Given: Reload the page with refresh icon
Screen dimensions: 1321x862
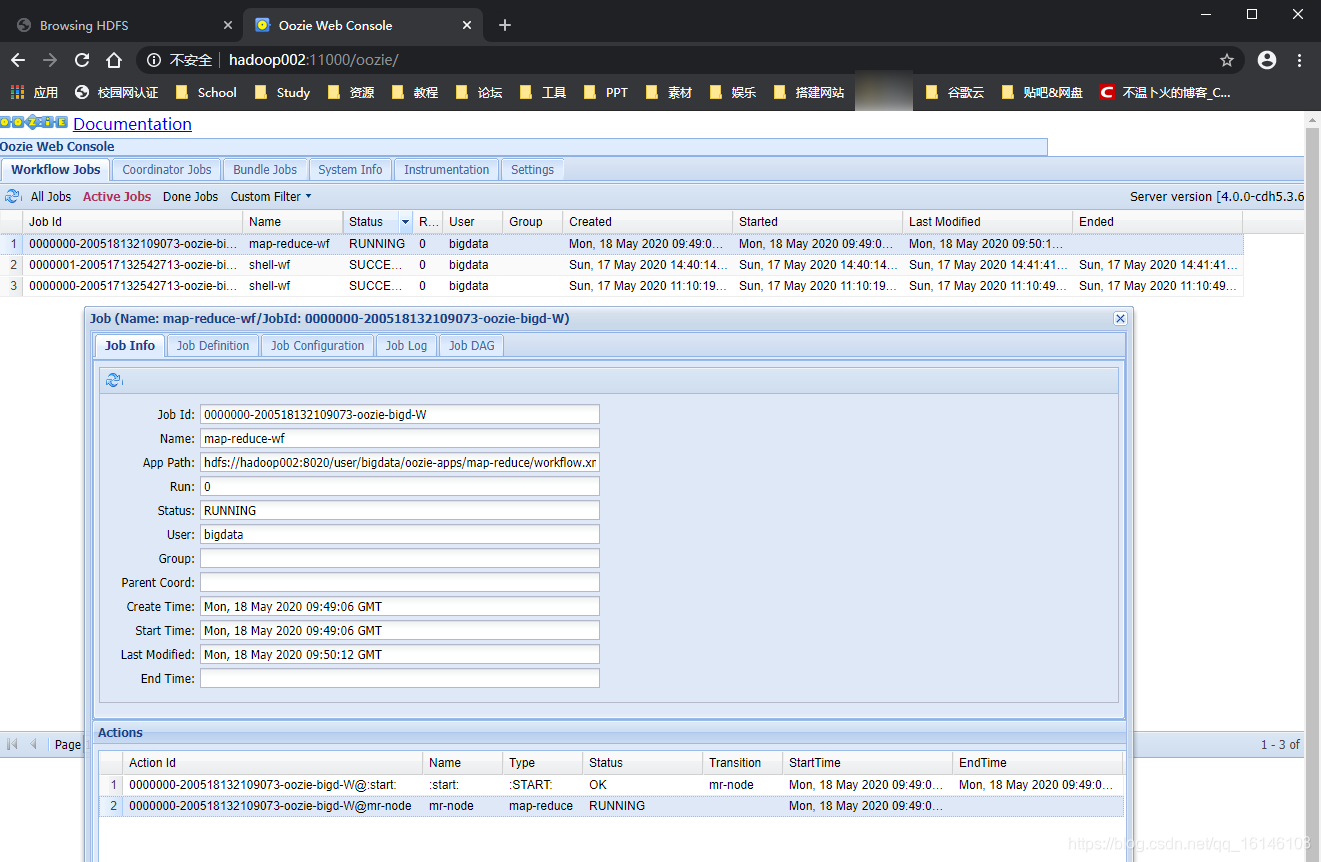Looking at the screenshot, I should pyautogui.click(x=82, y=60).
